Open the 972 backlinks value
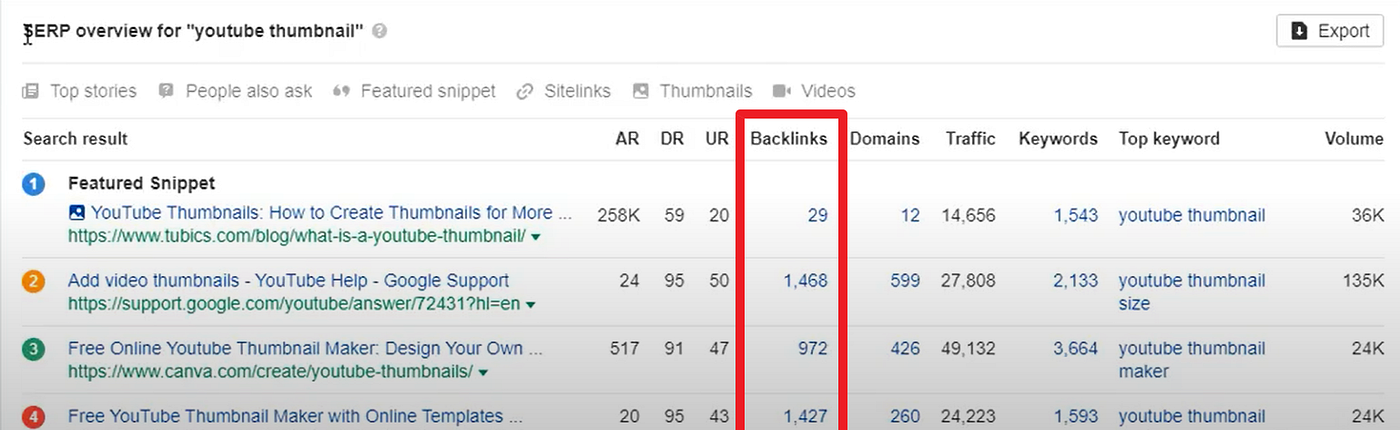 [813, 349]
